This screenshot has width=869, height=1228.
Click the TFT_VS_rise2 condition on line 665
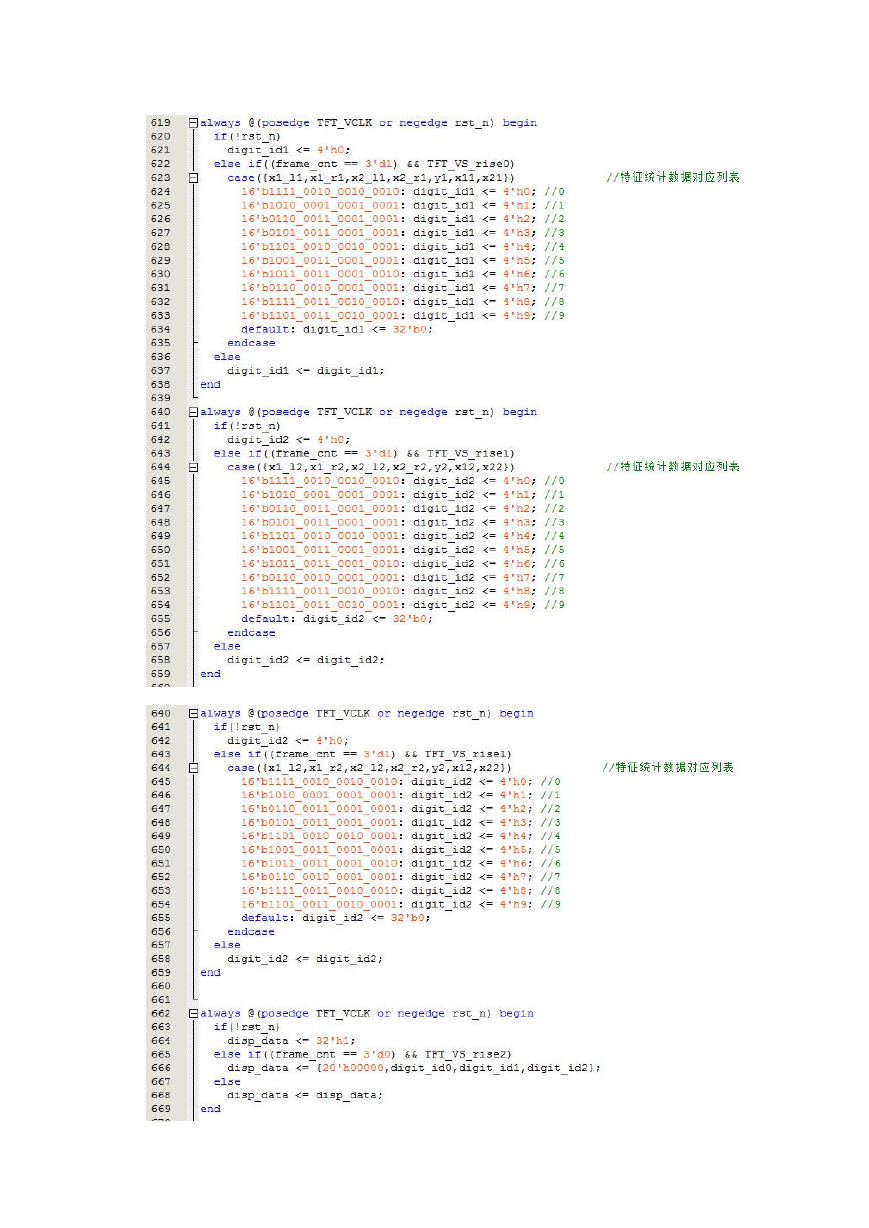467,1055
